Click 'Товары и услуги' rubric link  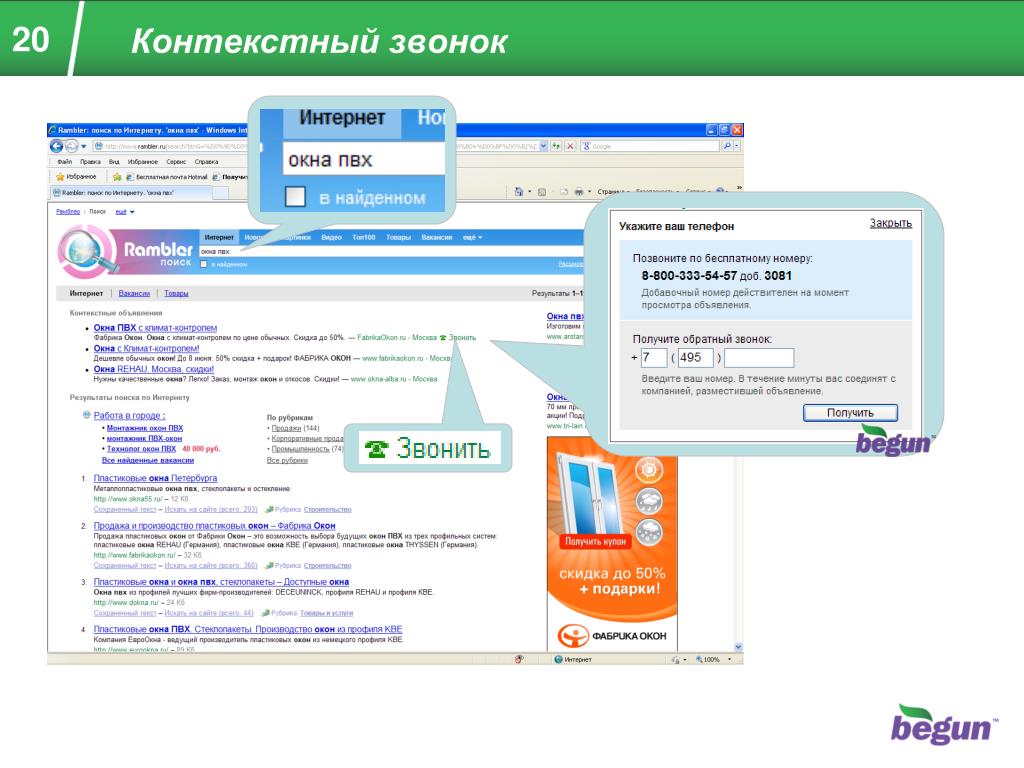[326, 613]
